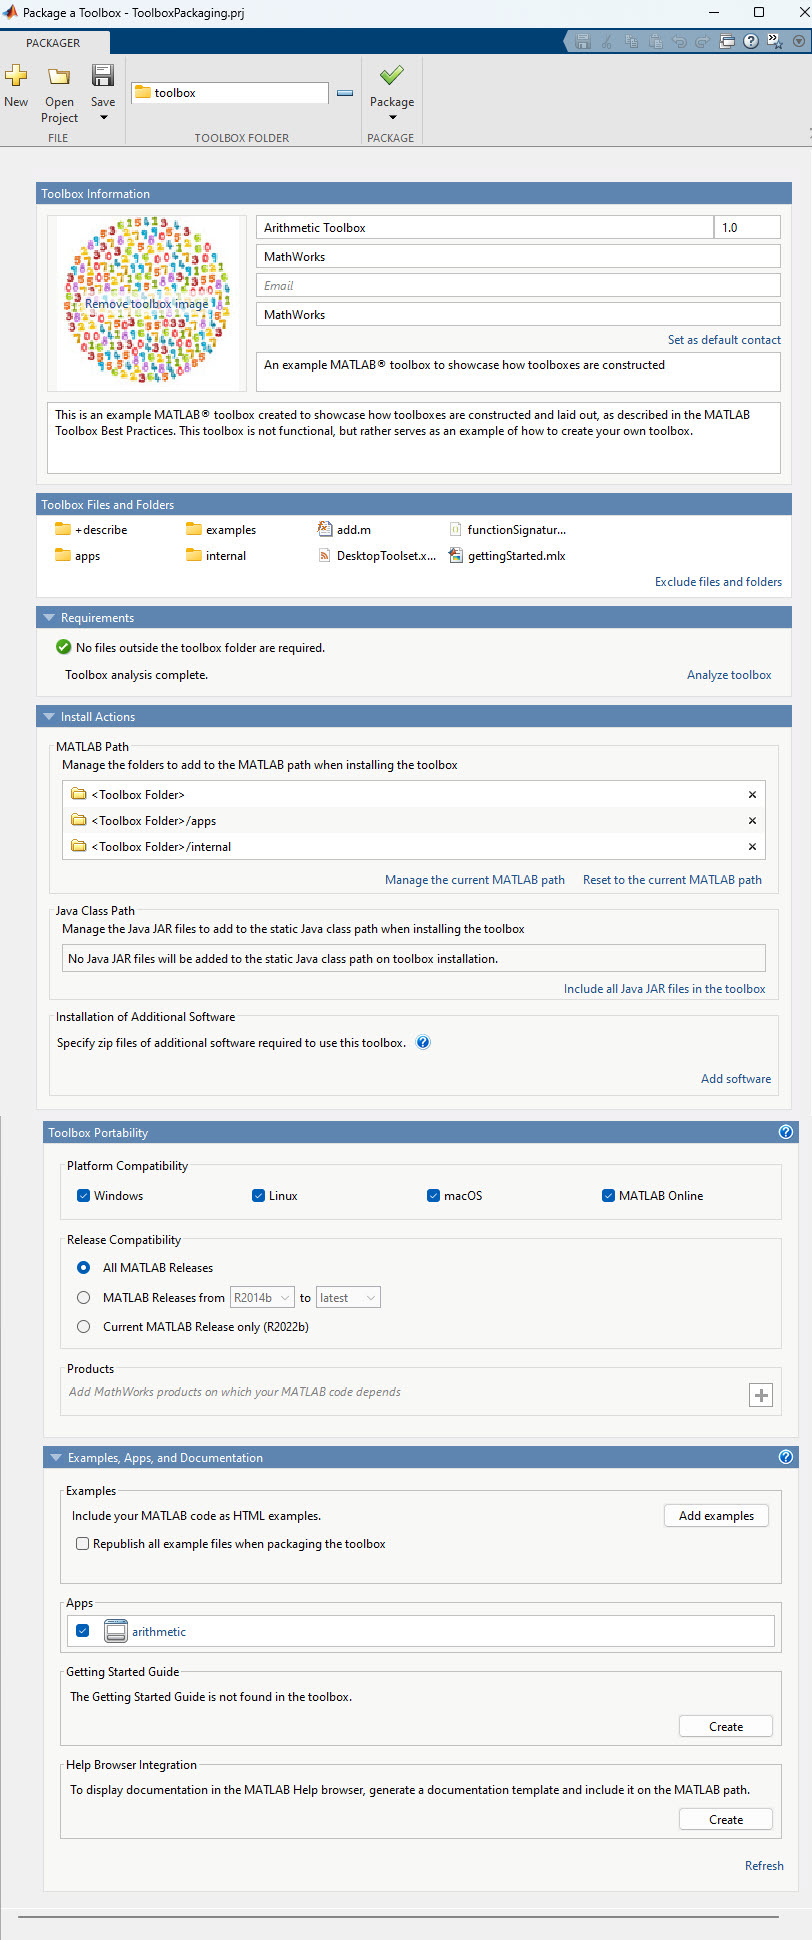This screenshot has height=1940, width=812.
Task: Click the undo arrow icon
Action: (679, 41)
